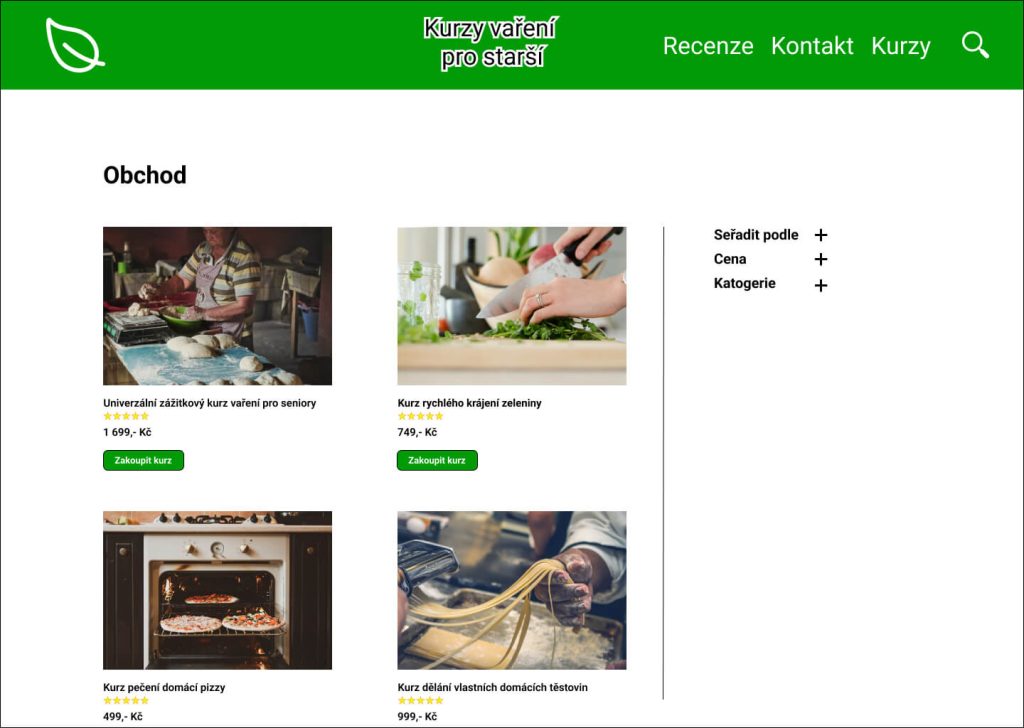Open the Kurz pečení domácí pizzy title
This screenshot has width=1024, height=728.
tap(164, 687)
